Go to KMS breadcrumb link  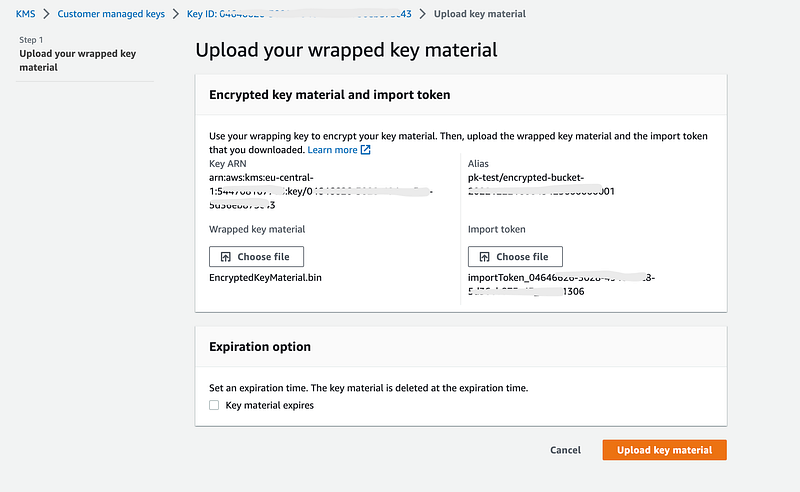tap(26, 14)
